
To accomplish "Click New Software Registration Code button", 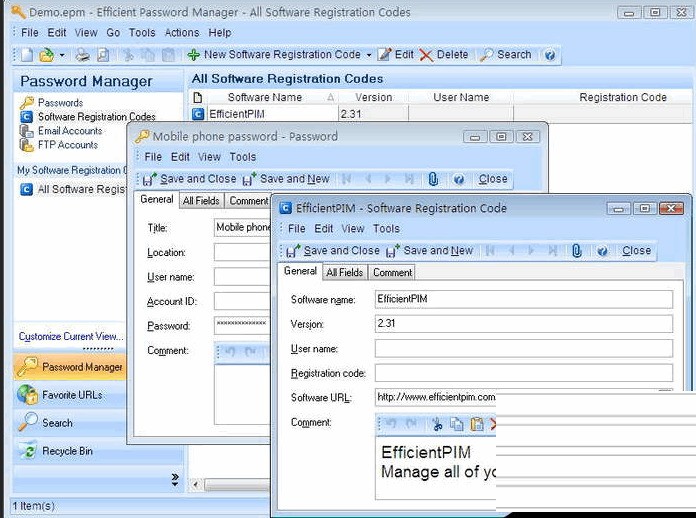I will coord(274,55).
